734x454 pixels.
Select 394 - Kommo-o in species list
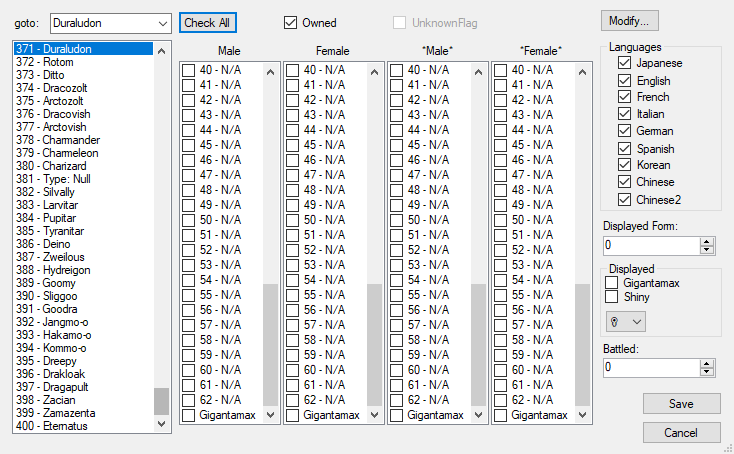(x=84, y=348)
